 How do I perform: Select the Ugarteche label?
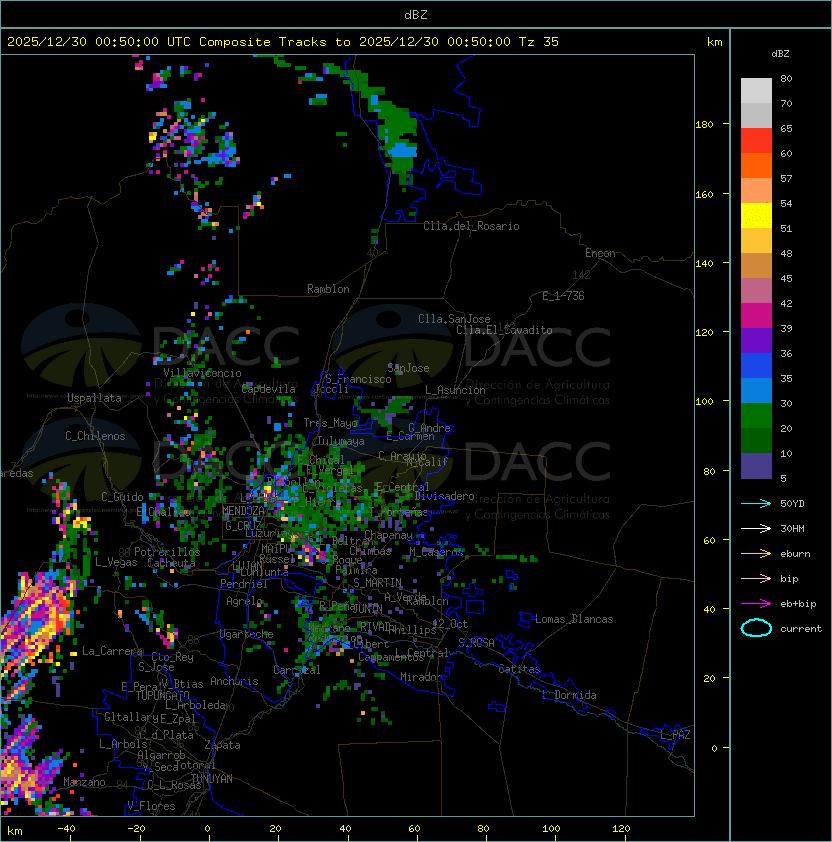point(247,634)
